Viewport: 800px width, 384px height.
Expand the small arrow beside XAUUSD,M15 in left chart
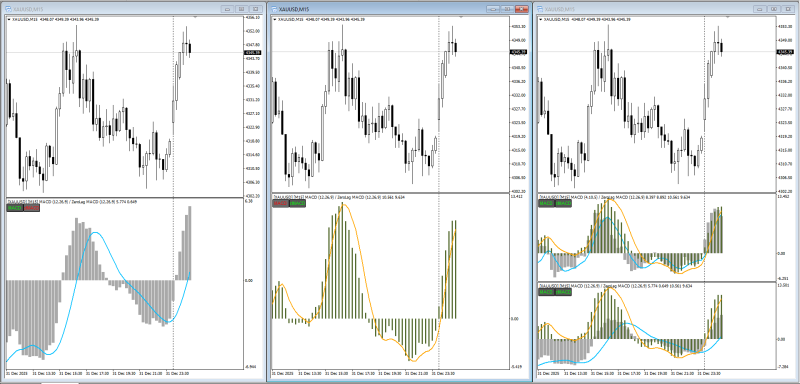pyautogui.click(x=9, y=19)
